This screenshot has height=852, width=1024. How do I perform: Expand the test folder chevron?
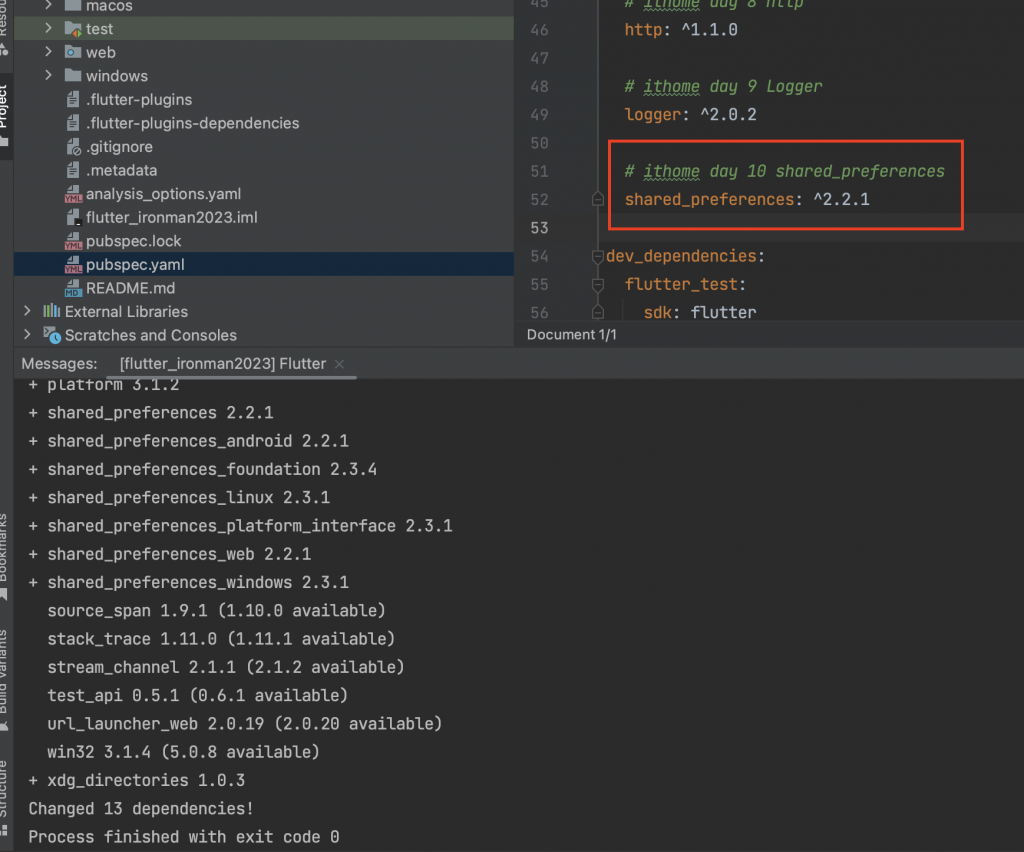[48, 28]
